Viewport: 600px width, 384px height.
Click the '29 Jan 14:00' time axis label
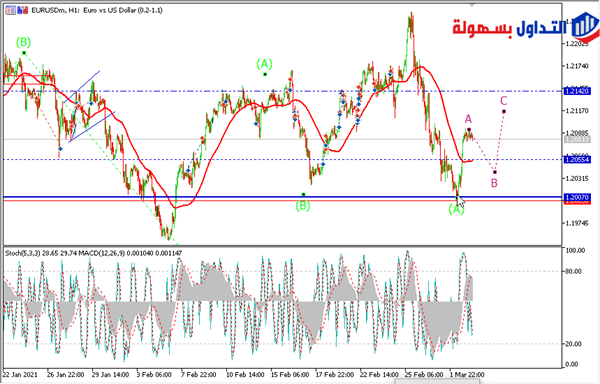pyautogui.click(x=111, y=374)
